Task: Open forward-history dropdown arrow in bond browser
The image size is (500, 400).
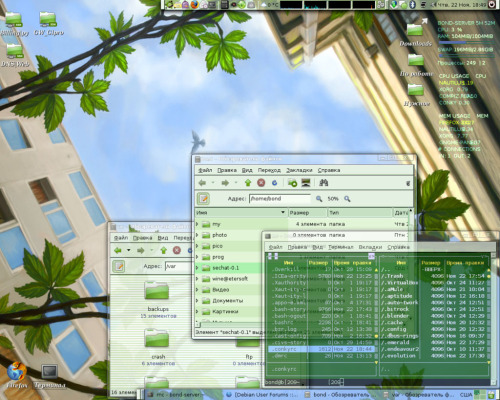Action: pos(236,183)
